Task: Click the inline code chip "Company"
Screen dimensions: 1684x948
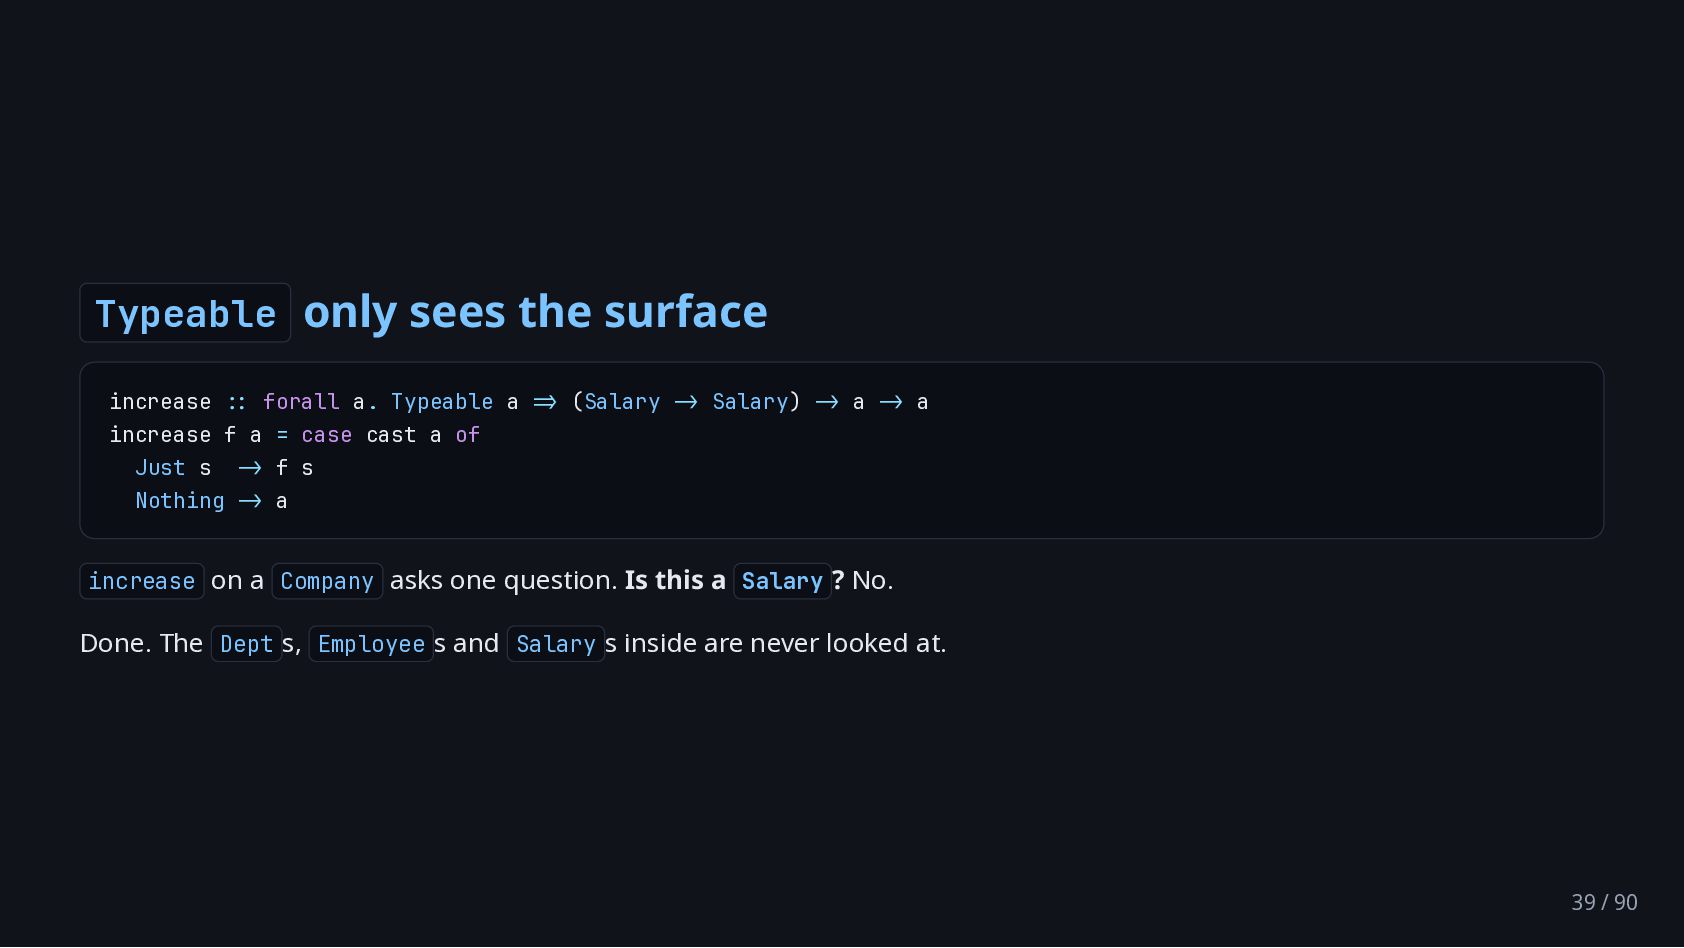Action: 327,581
